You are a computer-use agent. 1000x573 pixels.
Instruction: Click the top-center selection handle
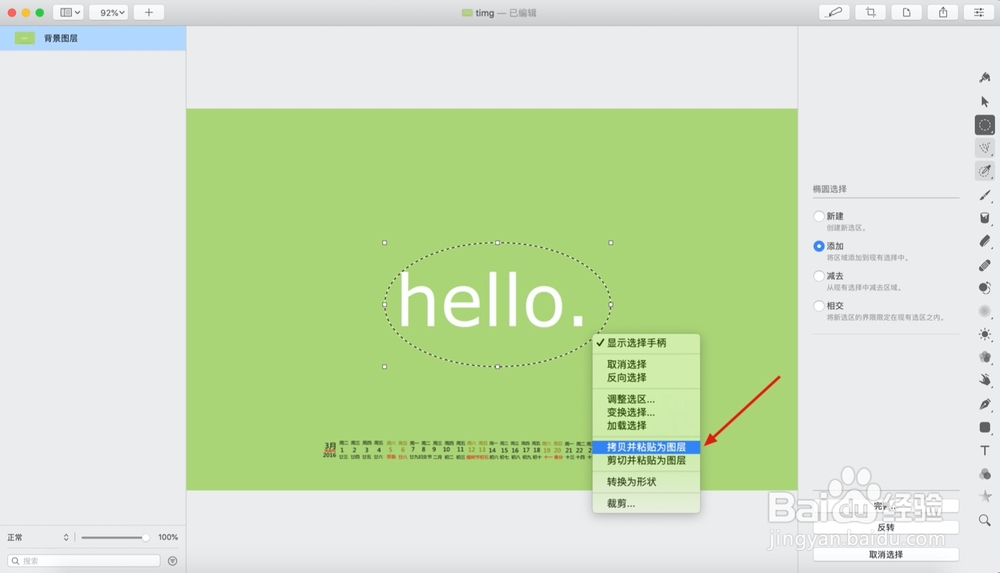(497, 242)
